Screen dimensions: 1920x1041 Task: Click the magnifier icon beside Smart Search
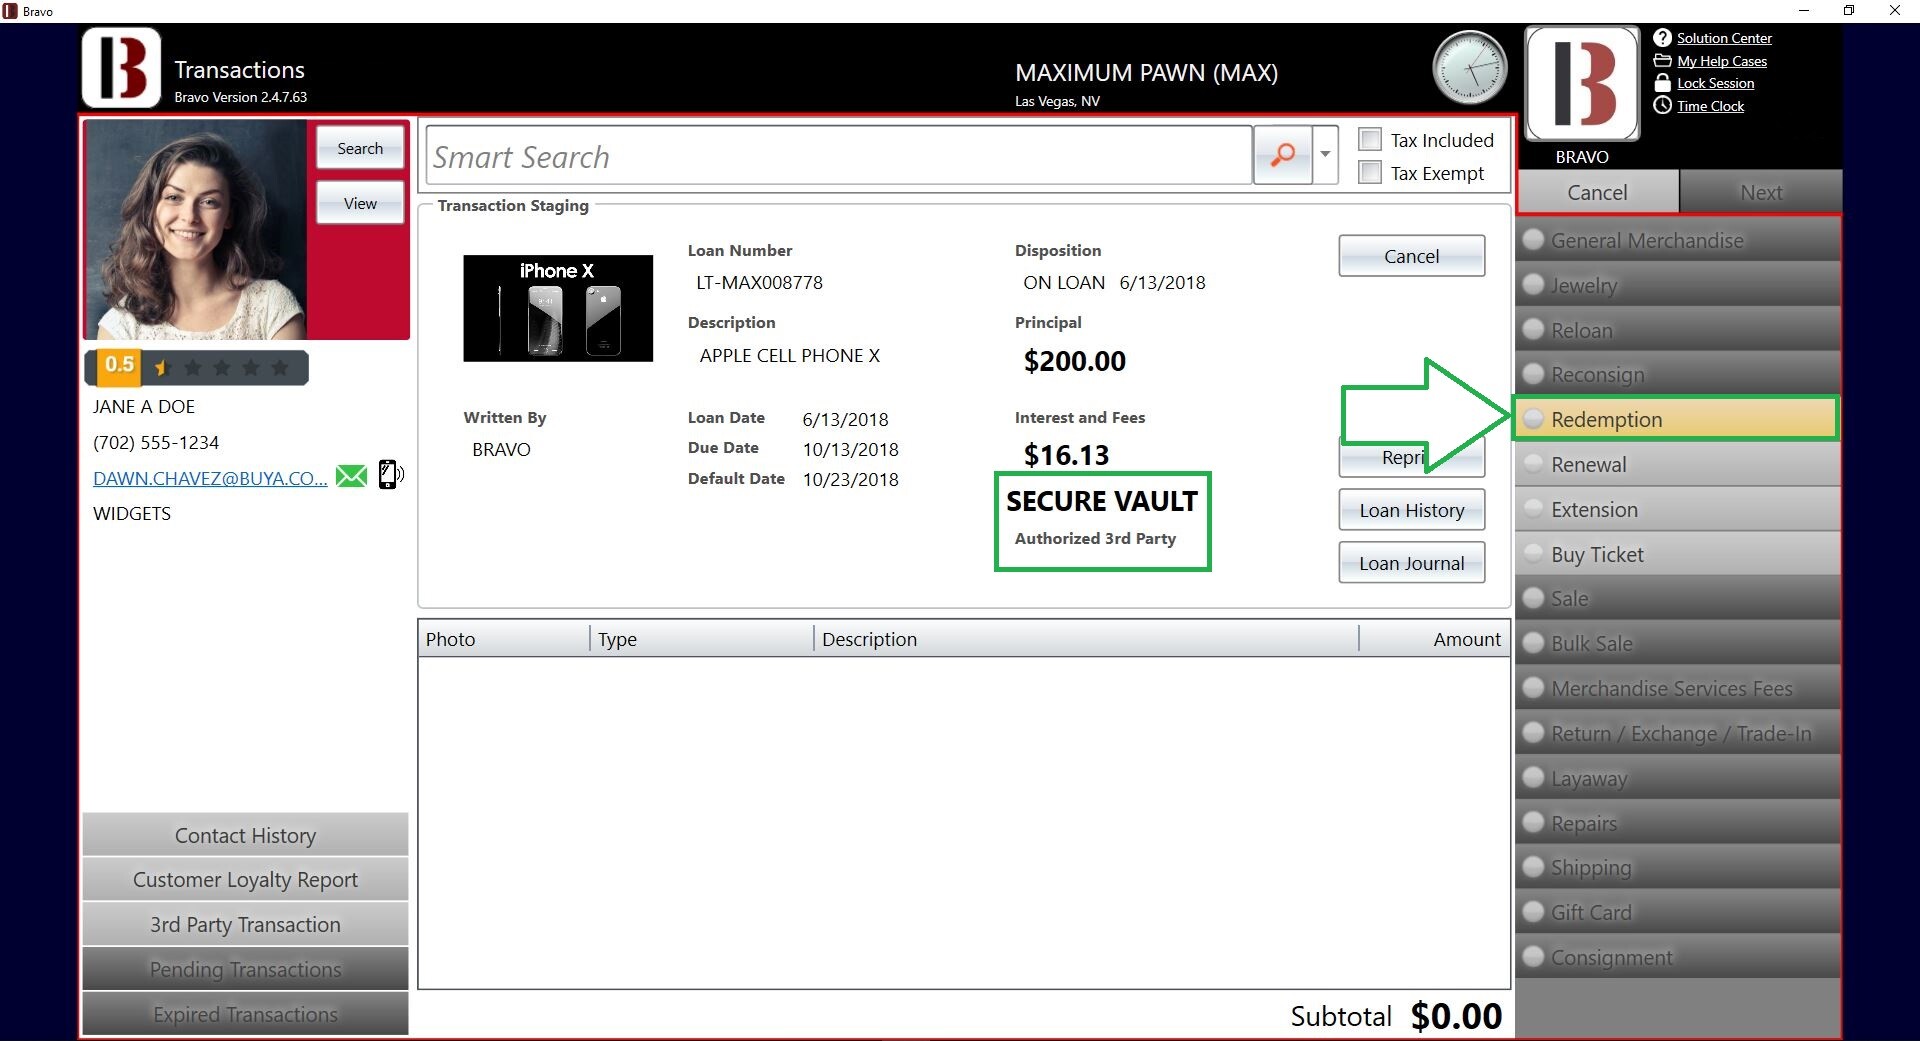[1282, 154]
